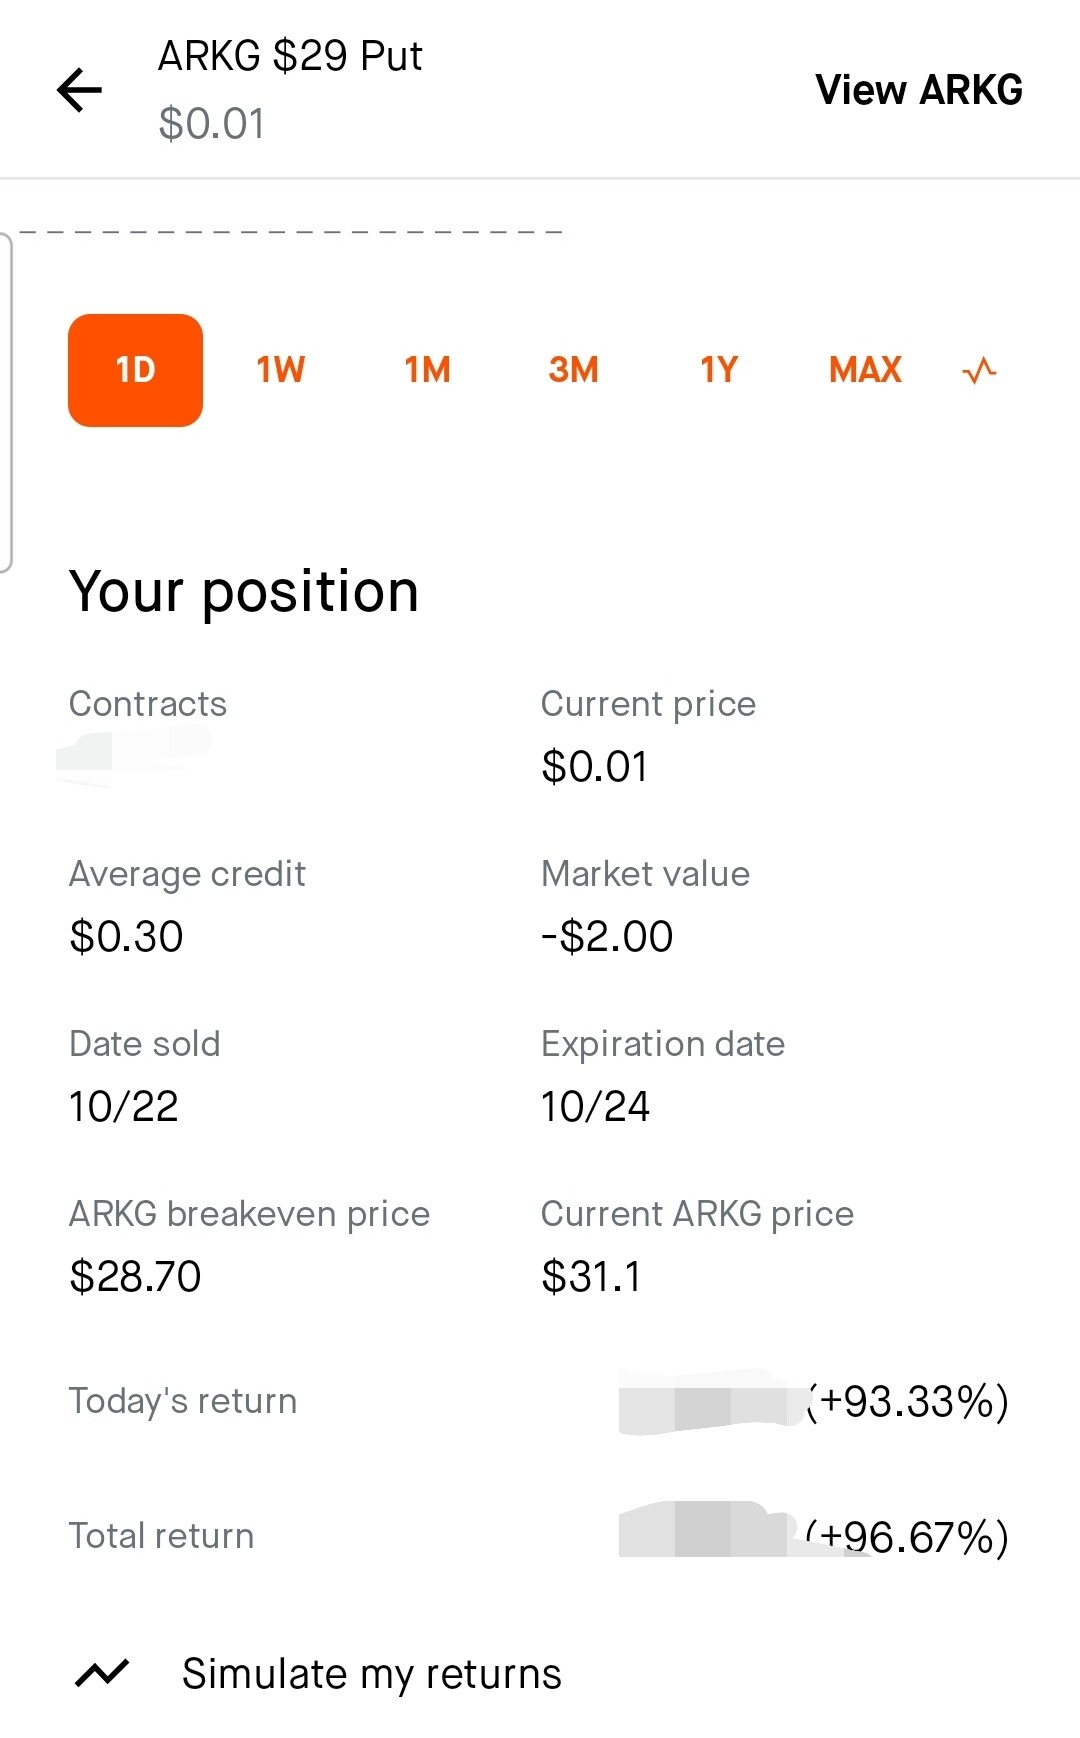Tap the Total return percentage +96.67%
This screenshot has width=1080, height=1738.
(908, 1537)
